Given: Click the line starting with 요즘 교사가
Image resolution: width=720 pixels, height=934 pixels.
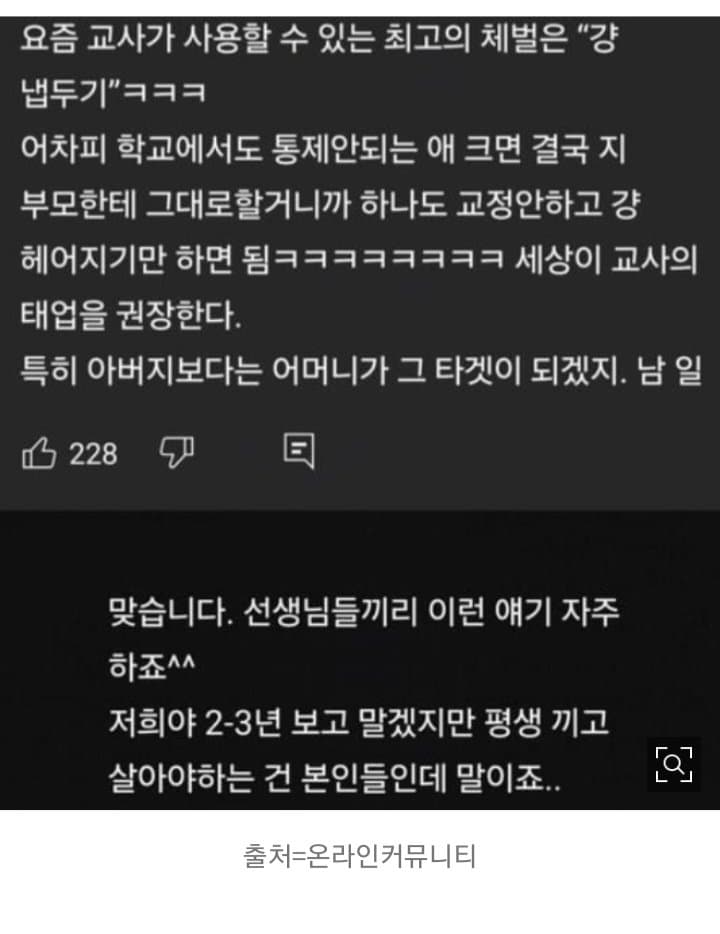Looking at the screenshot, I should coord(320,39).
